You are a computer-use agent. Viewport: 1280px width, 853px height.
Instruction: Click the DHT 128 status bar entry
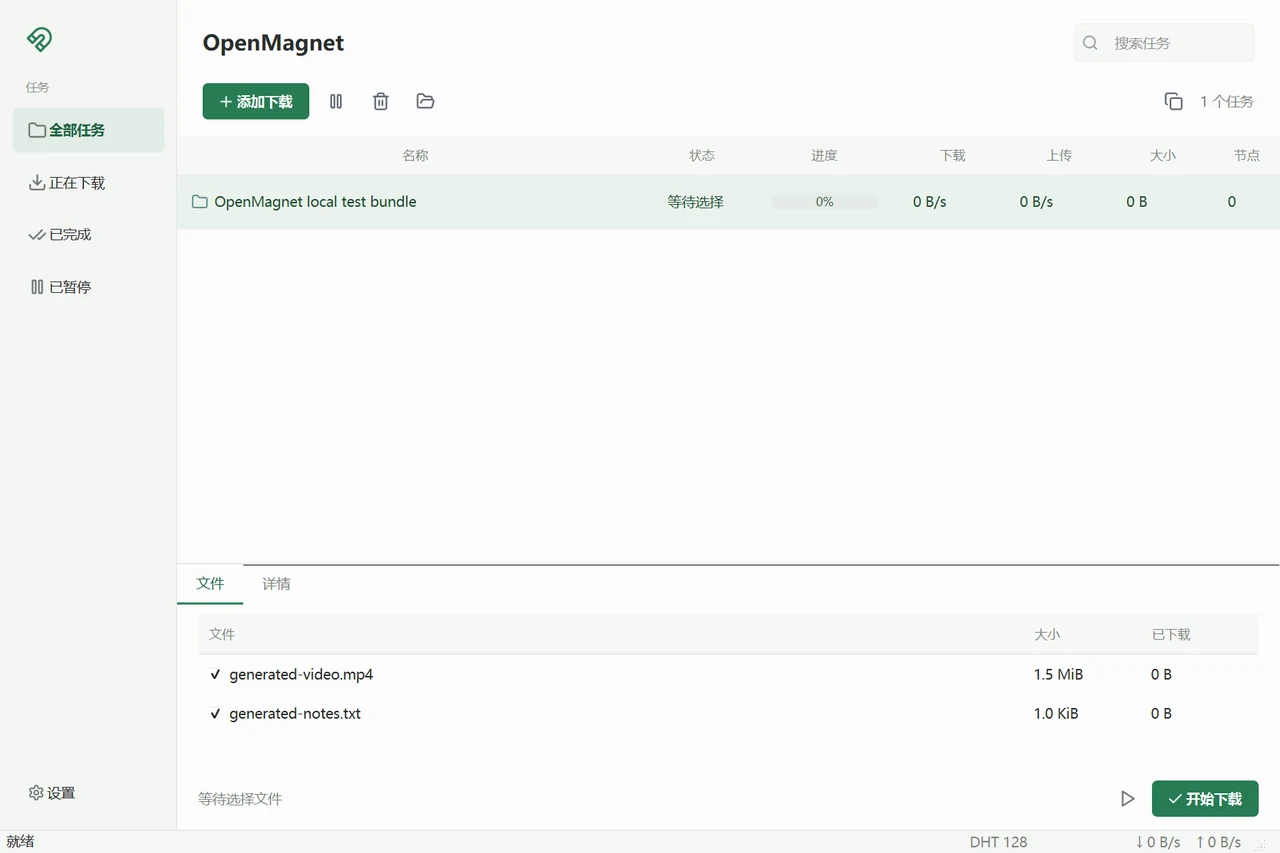(x=998, y=842)
